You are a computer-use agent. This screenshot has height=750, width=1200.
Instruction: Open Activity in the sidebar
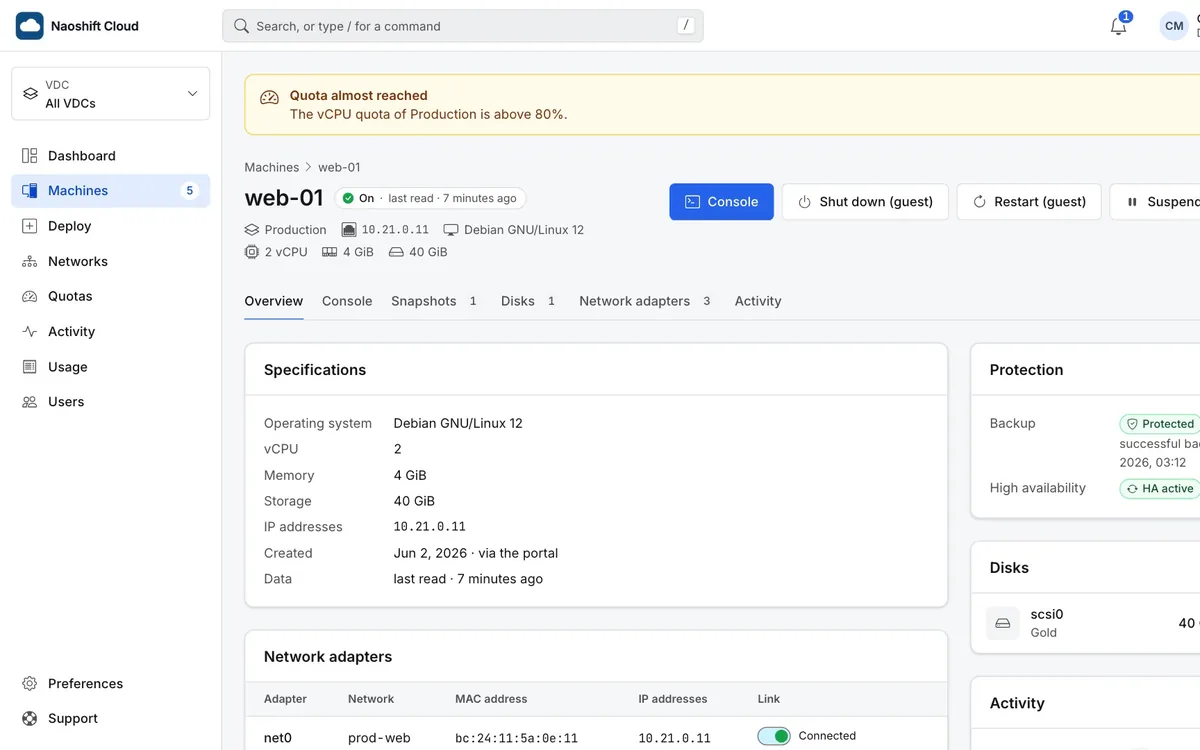(110, 332)
